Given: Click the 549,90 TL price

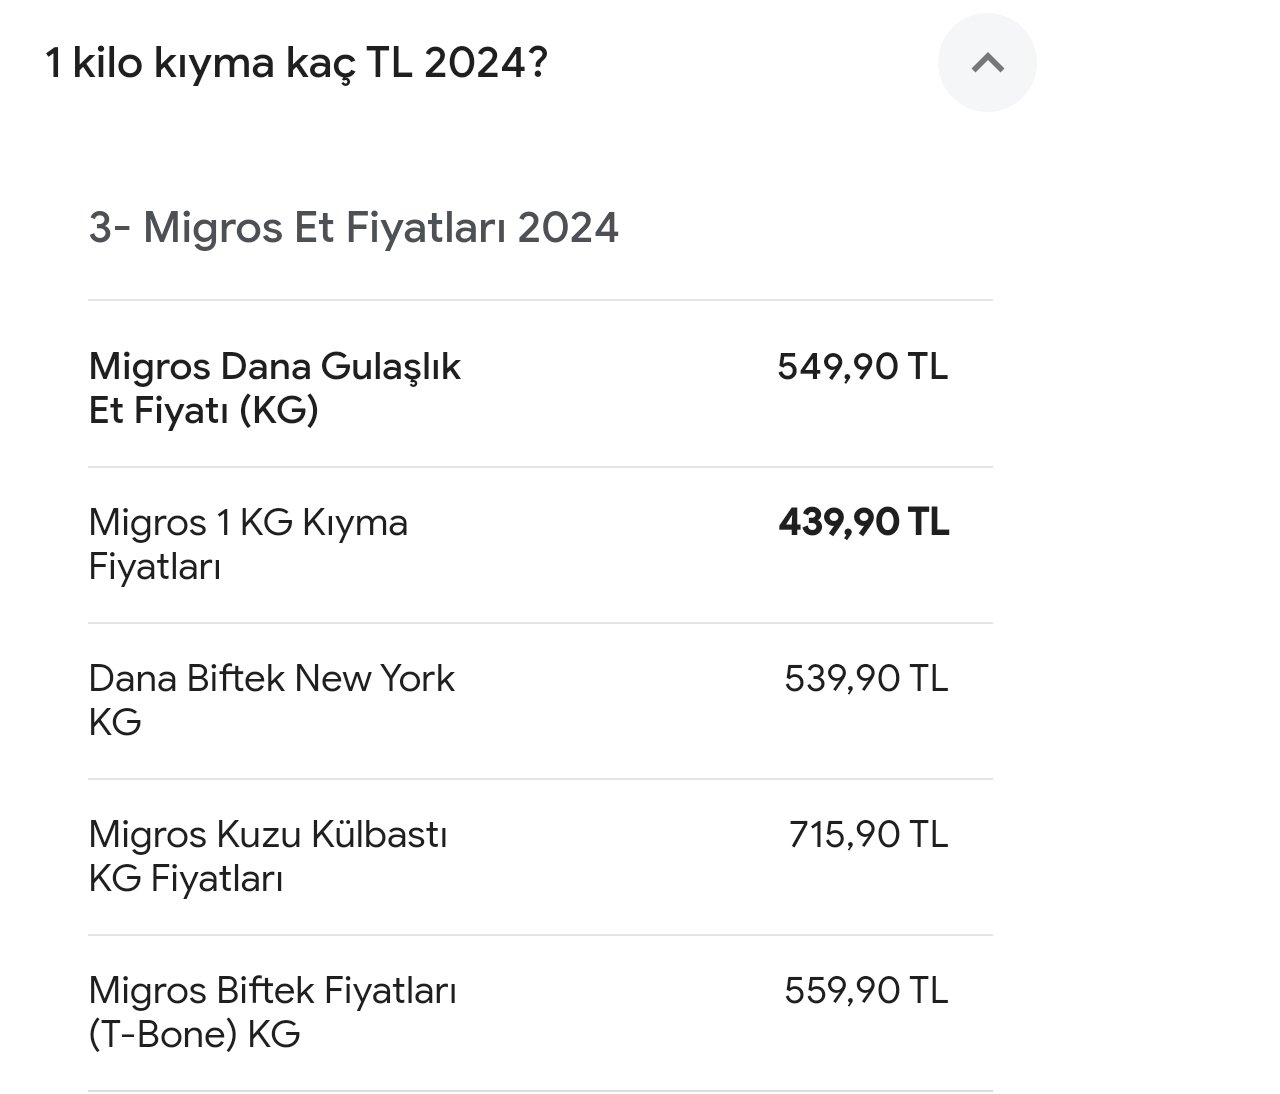Looking at the screenshot, I should click(863, 367).
